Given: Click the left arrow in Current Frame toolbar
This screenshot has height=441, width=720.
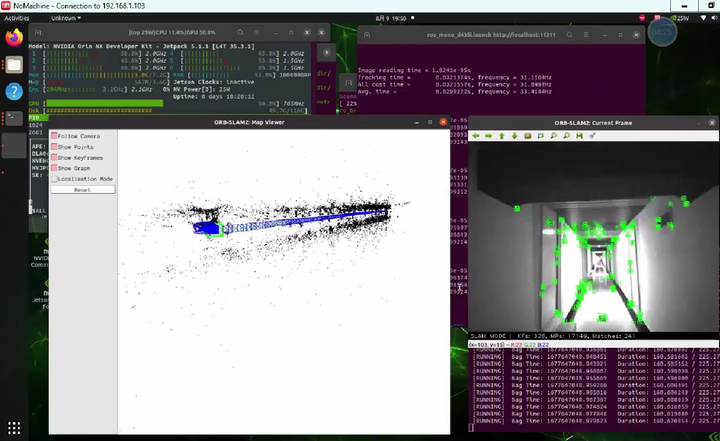Looking at the screenshot, I should click(476, 136).
